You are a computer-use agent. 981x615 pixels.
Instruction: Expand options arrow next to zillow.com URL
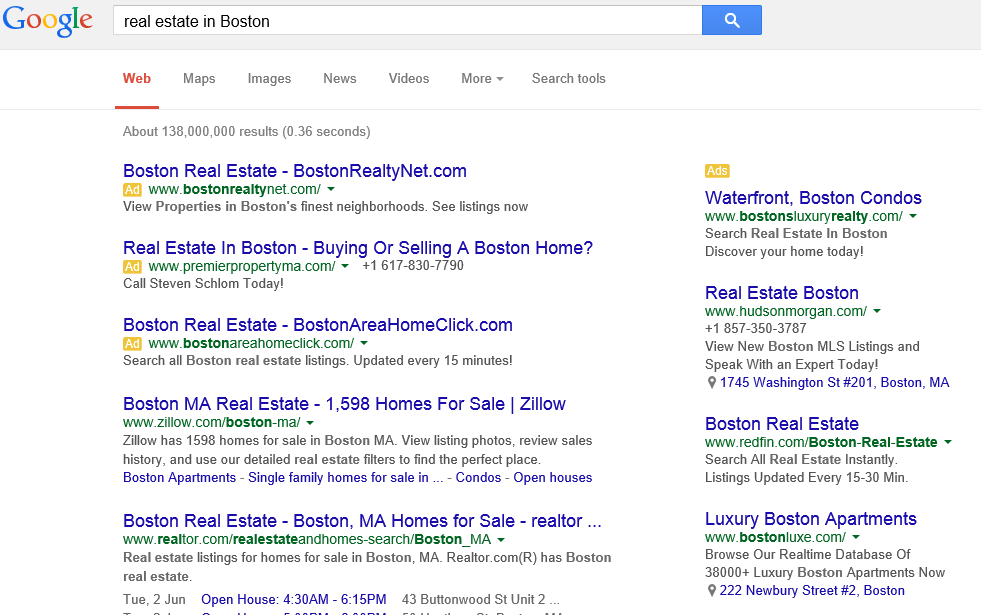[x=310, y=422]
